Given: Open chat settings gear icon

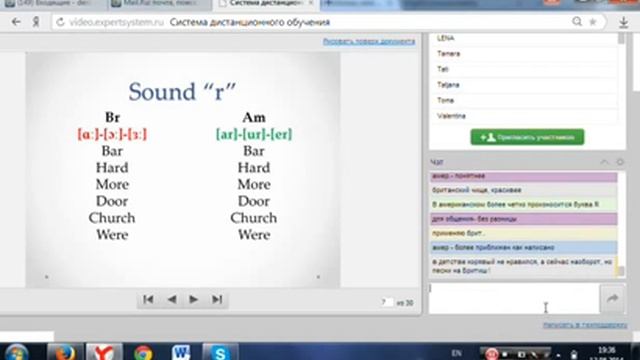Looking at the screenshot, I should 620,162.
